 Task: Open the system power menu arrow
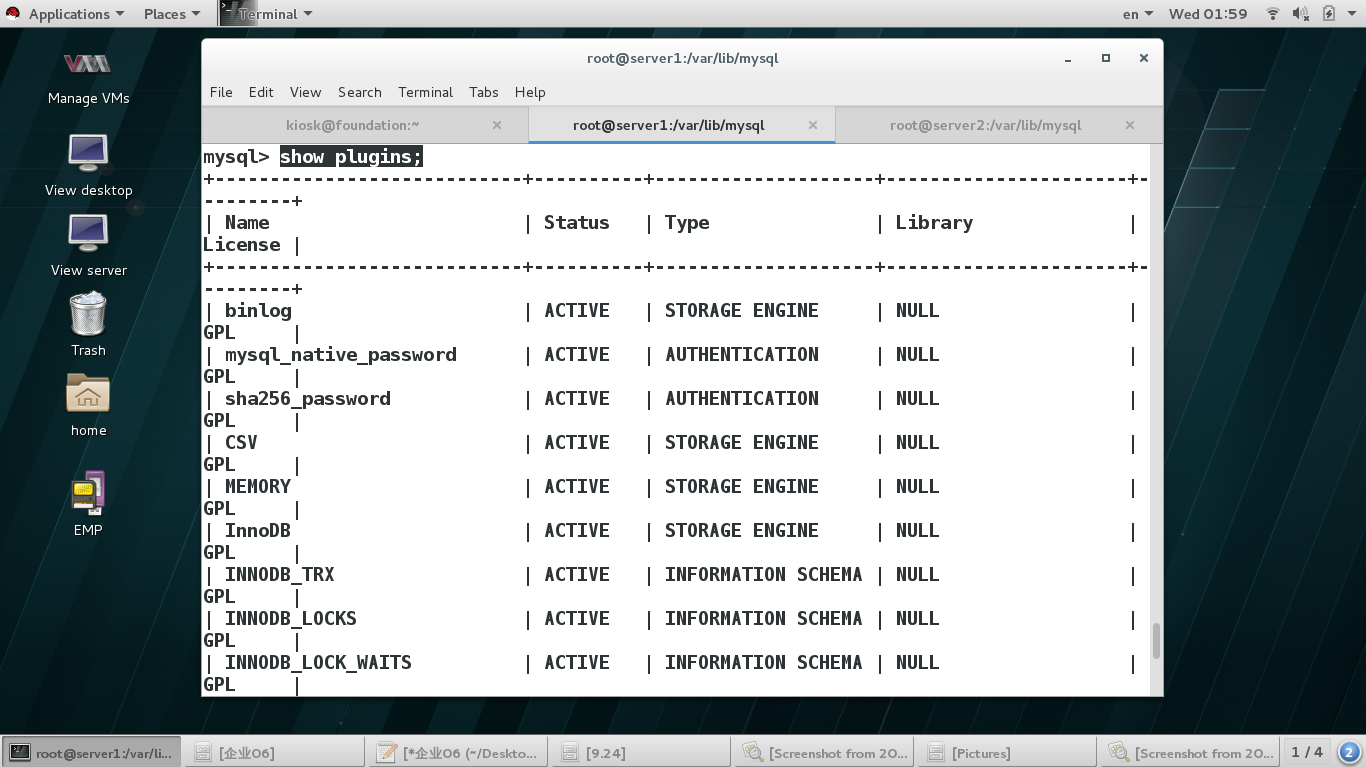point(1352,14)
